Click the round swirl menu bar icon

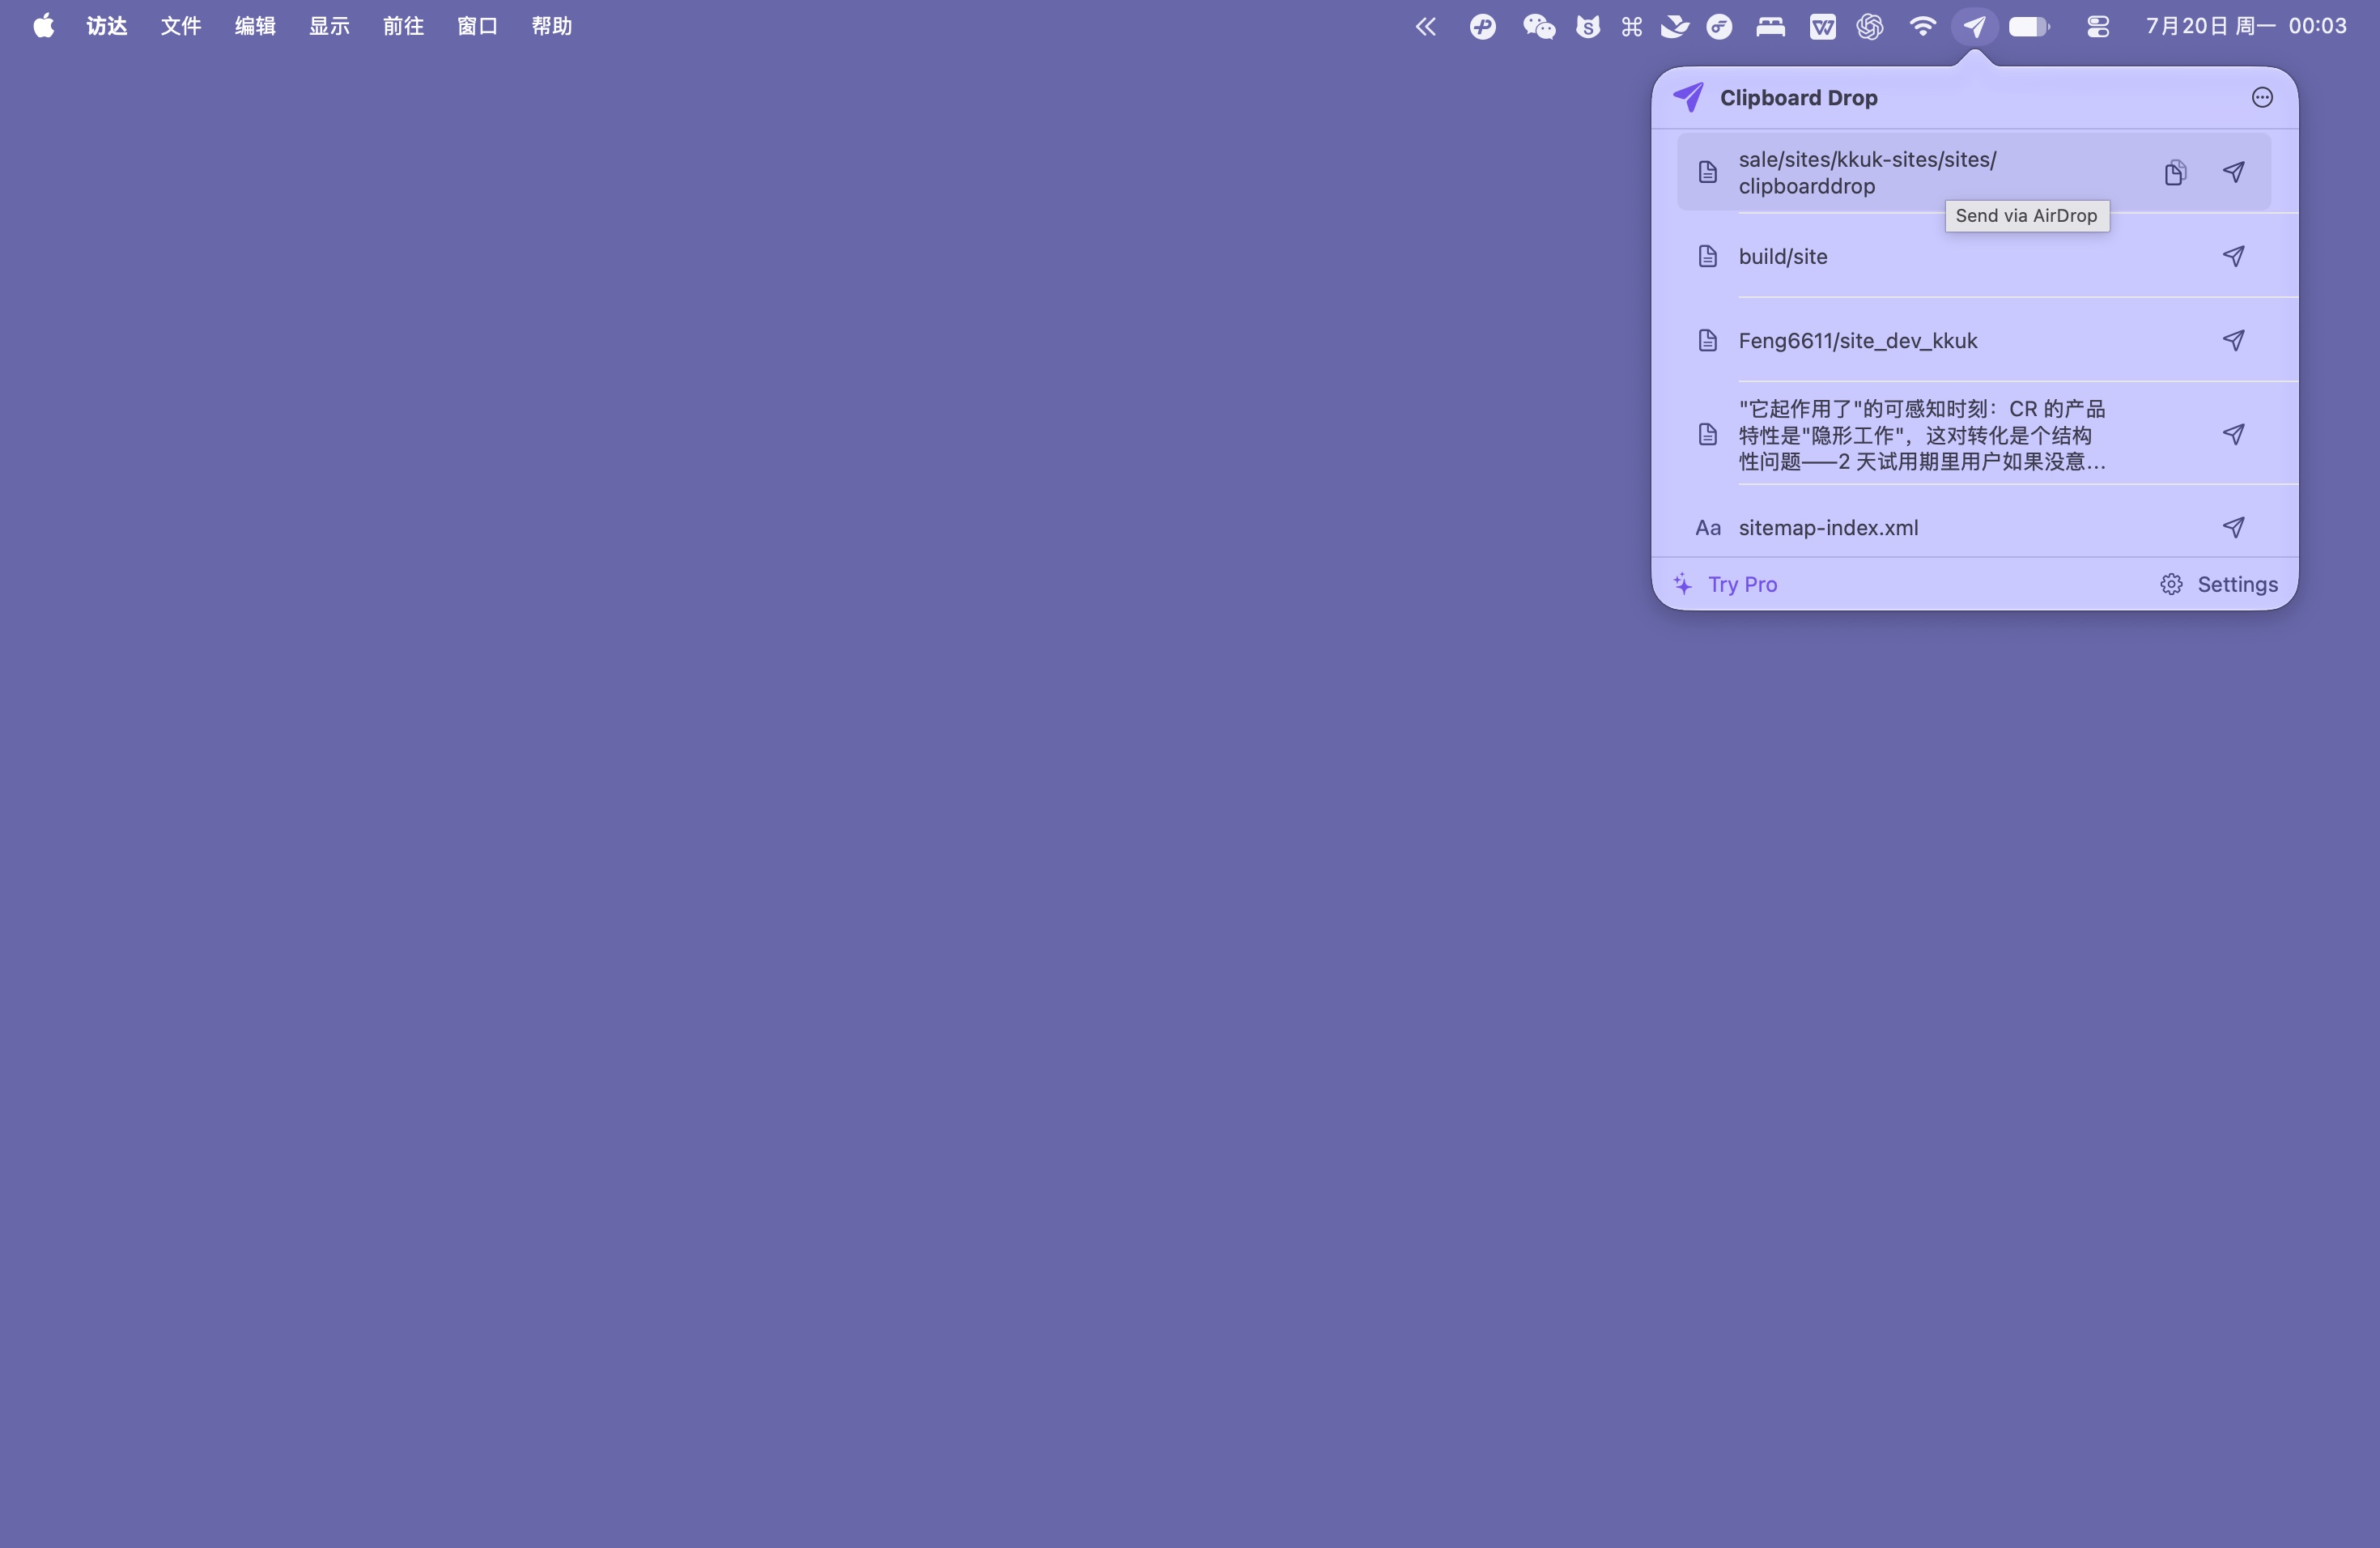coord(1719,26)
